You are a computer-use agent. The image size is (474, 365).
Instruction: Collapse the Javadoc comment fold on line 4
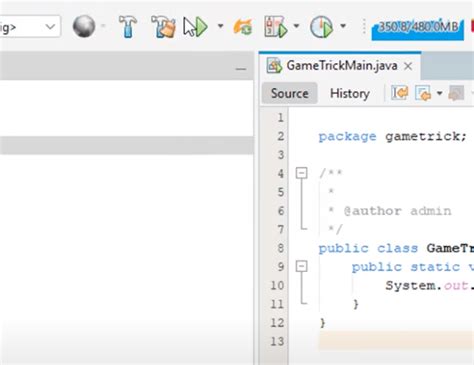tap(302, 173)
